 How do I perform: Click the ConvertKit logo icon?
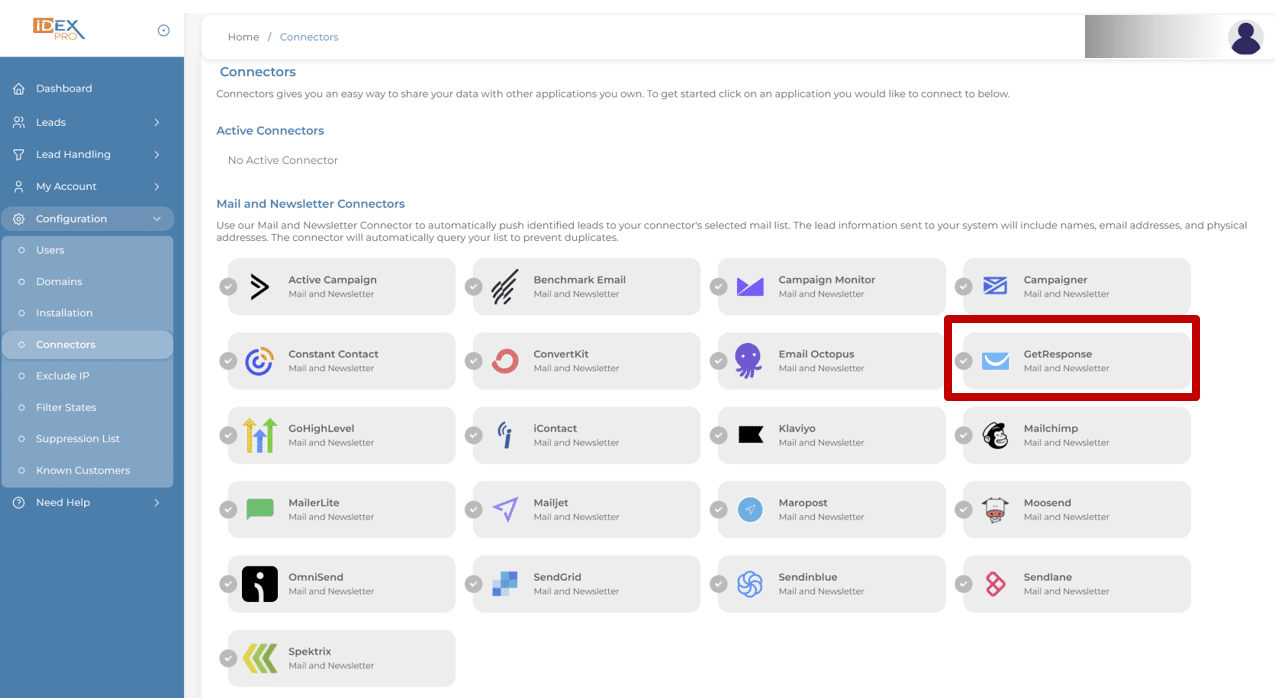(x=505, y=361)
